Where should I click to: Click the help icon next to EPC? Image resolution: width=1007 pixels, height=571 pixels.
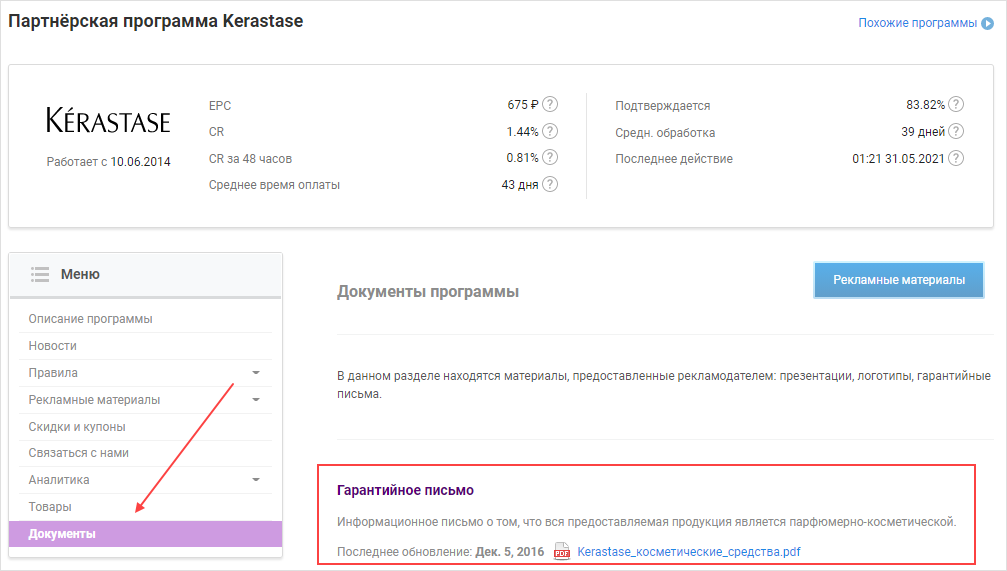(x=550, y=105)
